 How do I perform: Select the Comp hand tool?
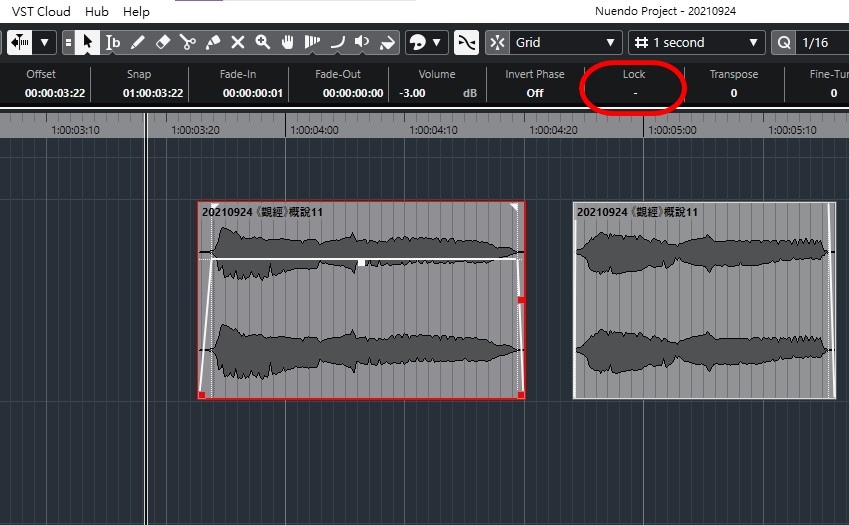point(288,42)
